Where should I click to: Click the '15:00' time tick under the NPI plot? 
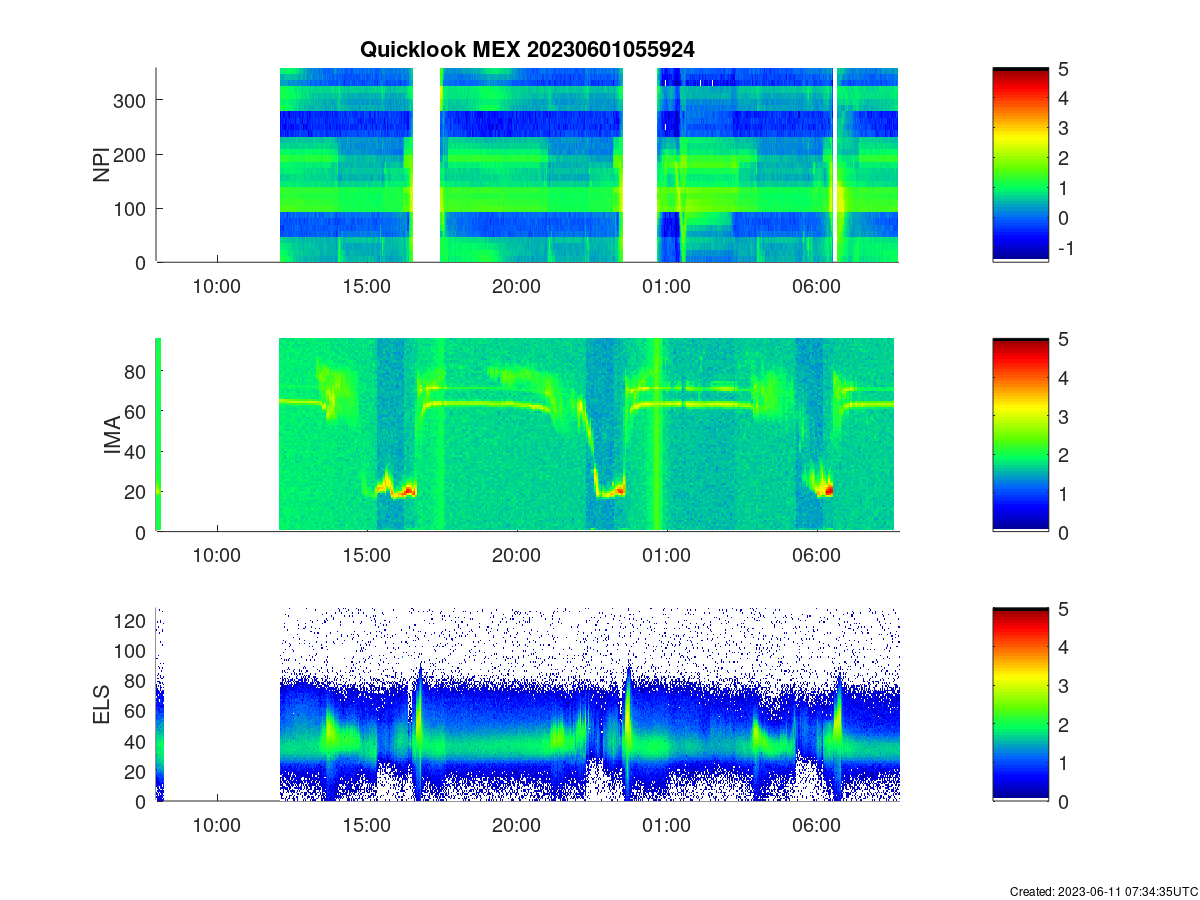tap(367, 285)
